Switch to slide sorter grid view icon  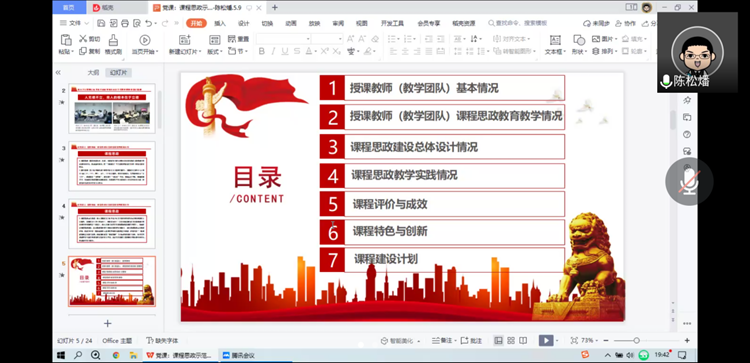pos(511,341)
